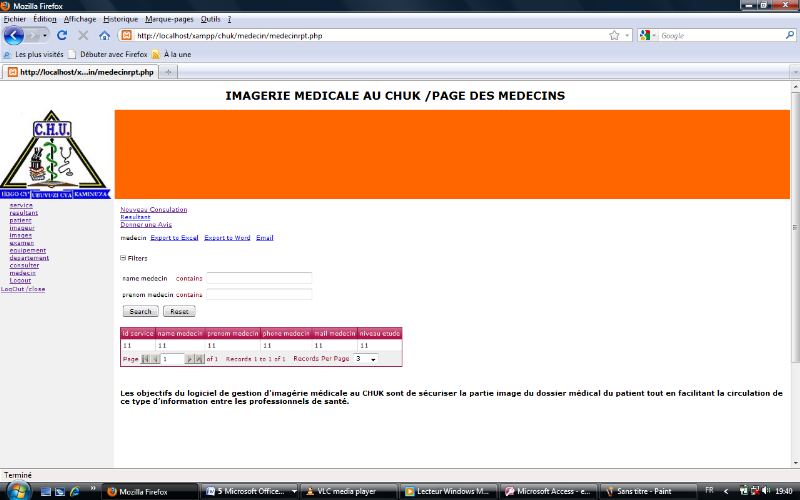Screen dimensions: 800x500
Task: Open the Outils menu
Action: tap(210, 19)
